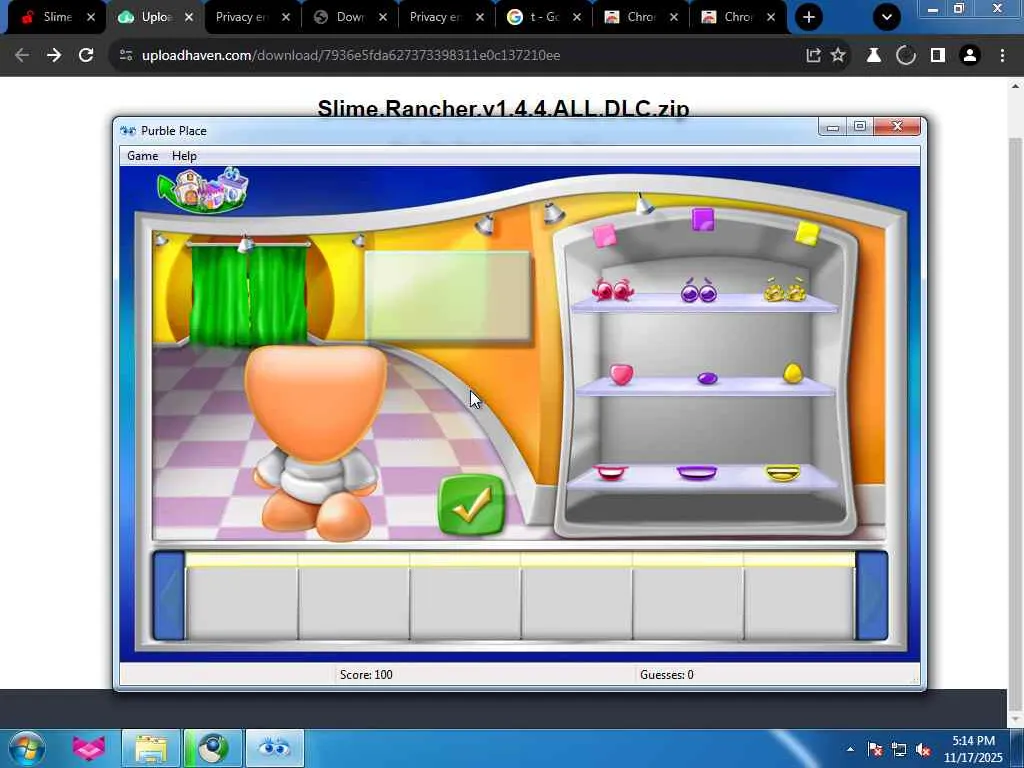Click the blank Purble character head

[315, 402]
